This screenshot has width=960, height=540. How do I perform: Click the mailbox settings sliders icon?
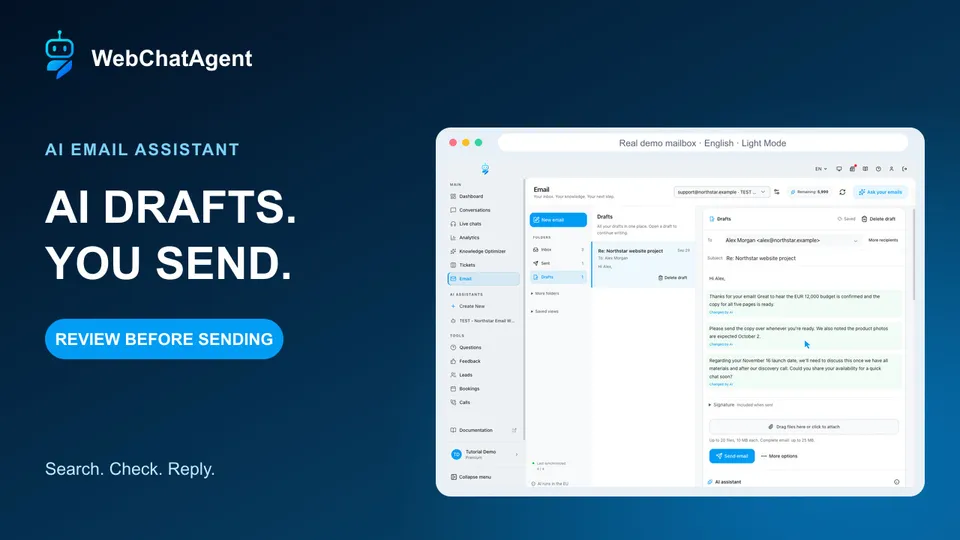click(777, 192)
